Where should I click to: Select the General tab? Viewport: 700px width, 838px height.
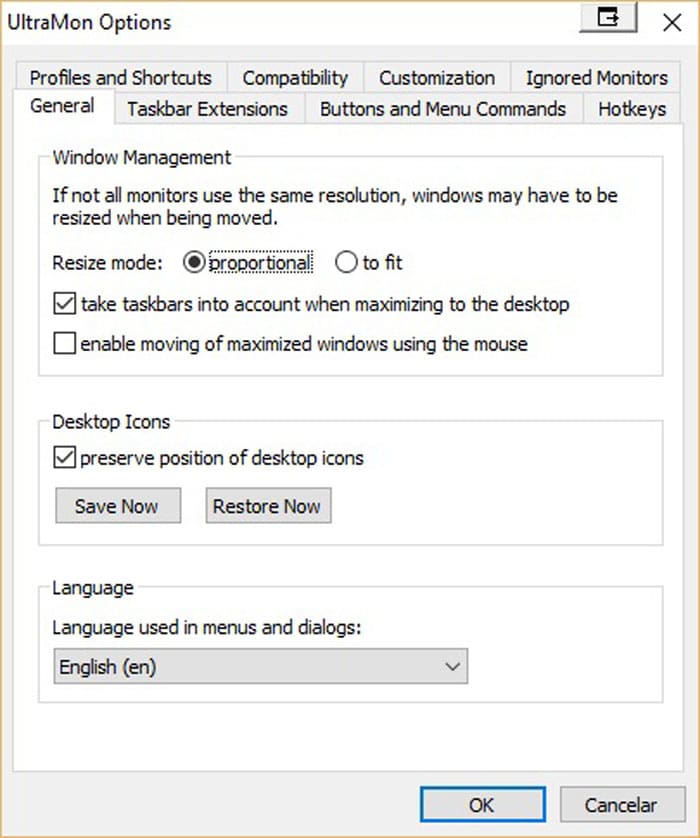[63, 106]
